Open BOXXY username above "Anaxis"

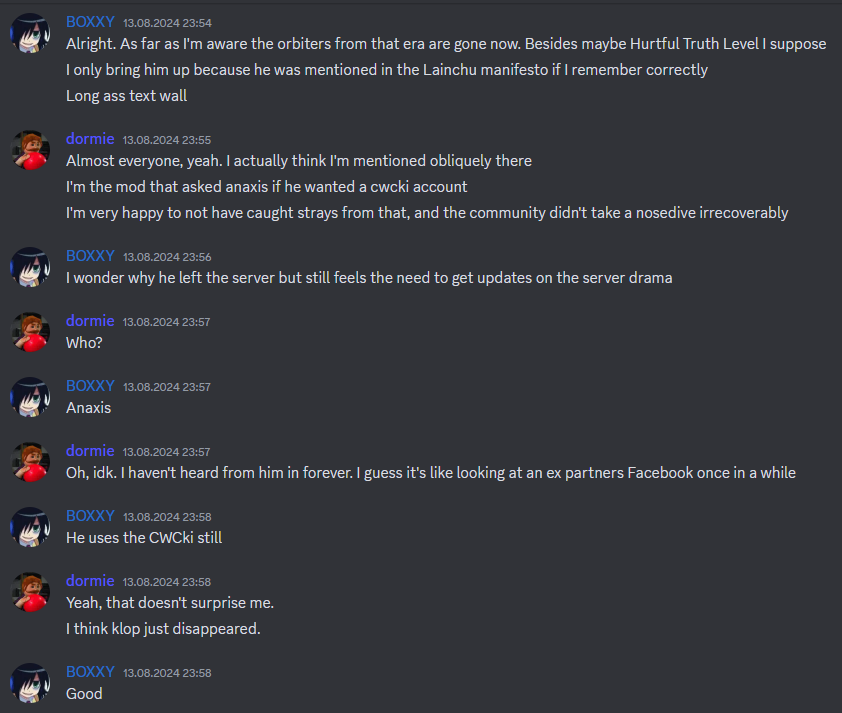point(90,386)
